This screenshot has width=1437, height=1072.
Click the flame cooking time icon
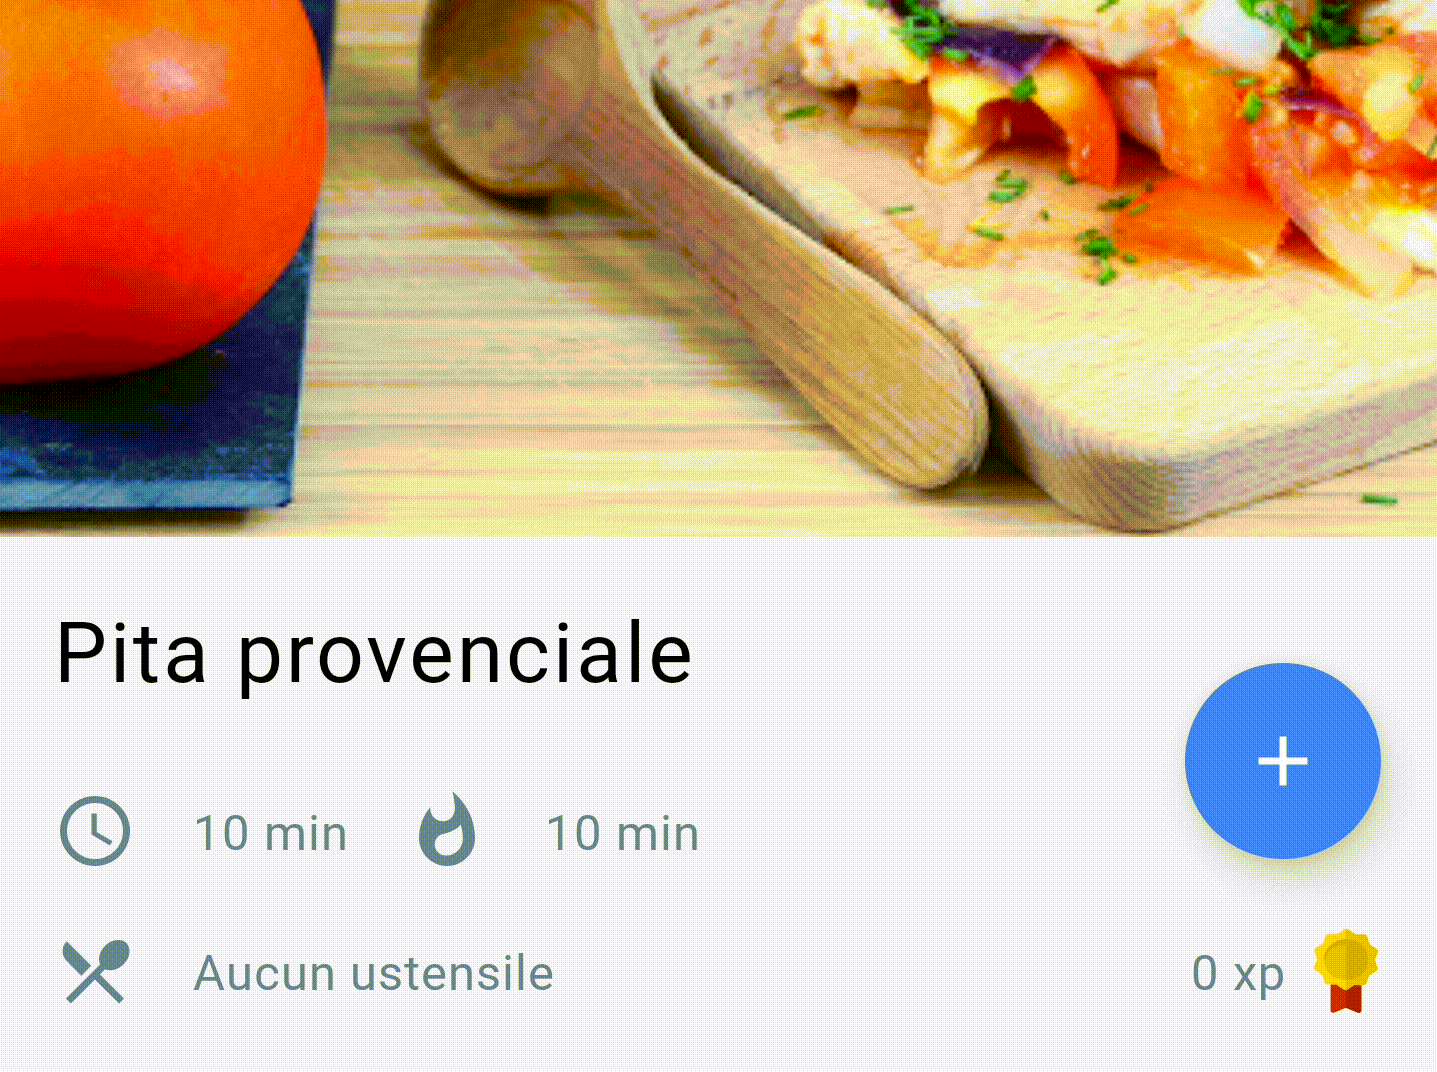(447, 829)
